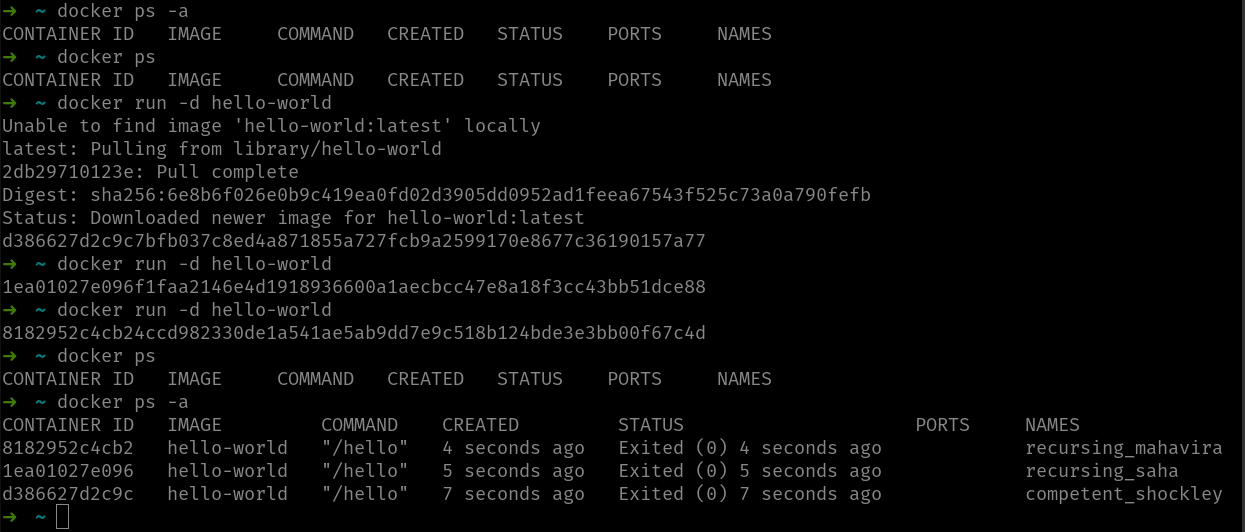Image resolution: width=1245 pixels, height=532 pixels.
Task: Select the container name recursing_saha
Action: click(1101, 471)
